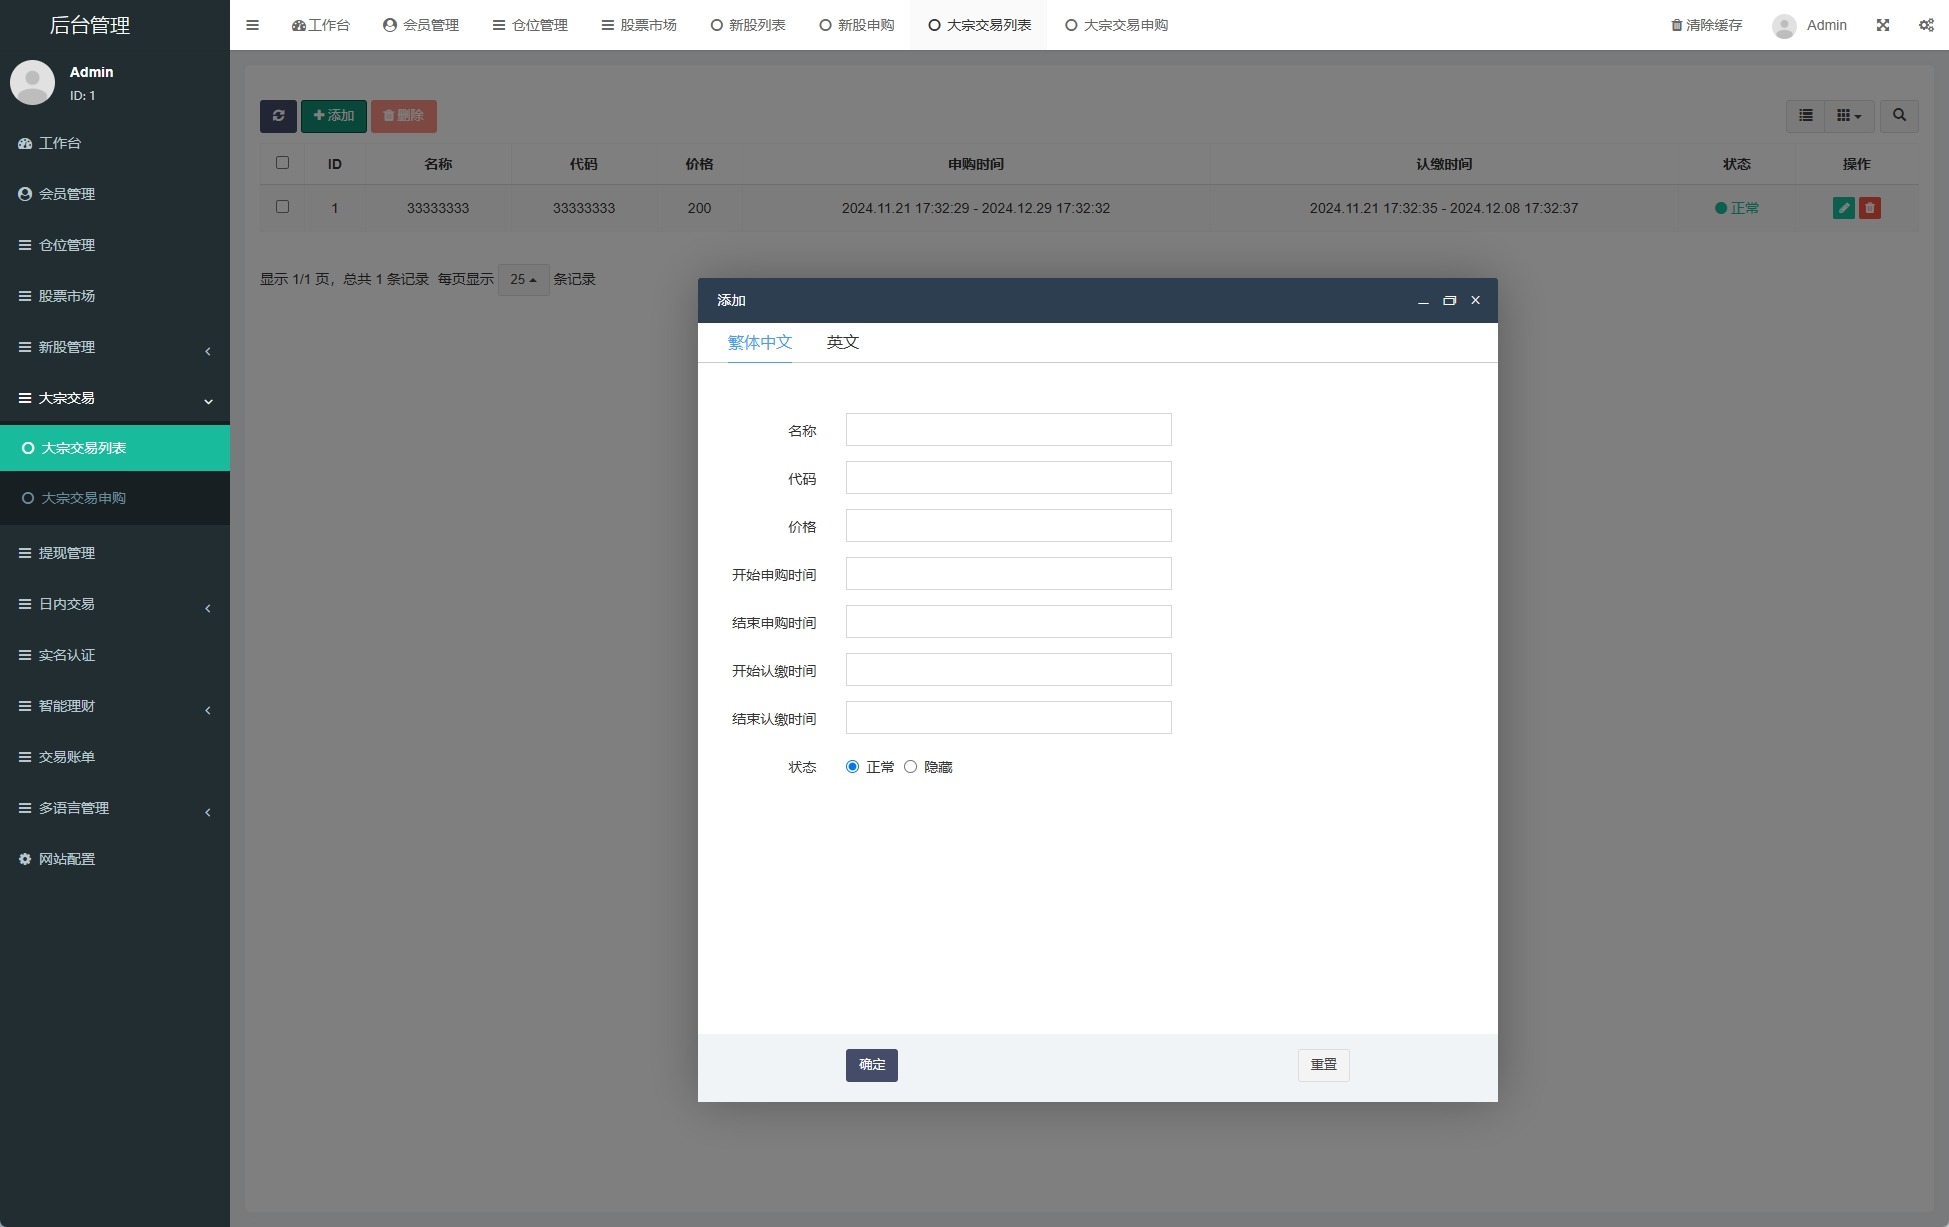Focus the 代码 input field
Image resolution: width=1949 pixels, height=1227 pixels.
[x=1008, y=478]
